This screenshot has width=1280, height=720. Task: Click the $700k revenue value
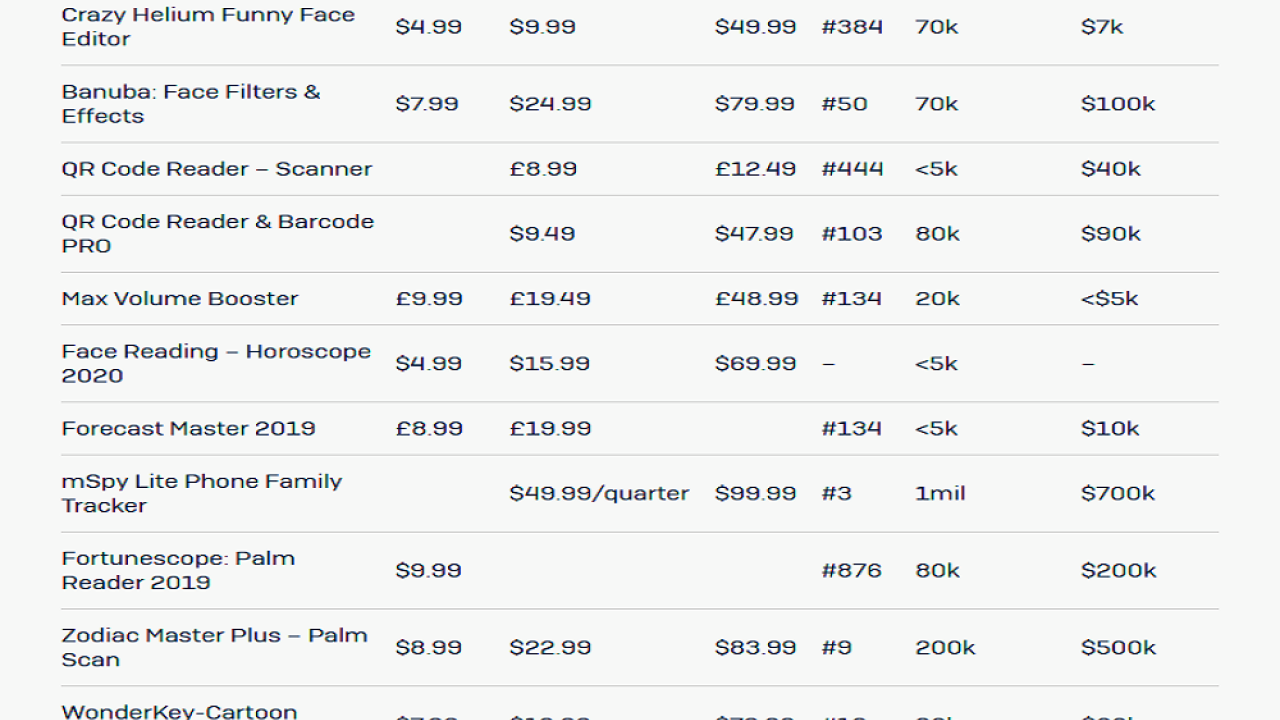click(x=1118, y=494)
